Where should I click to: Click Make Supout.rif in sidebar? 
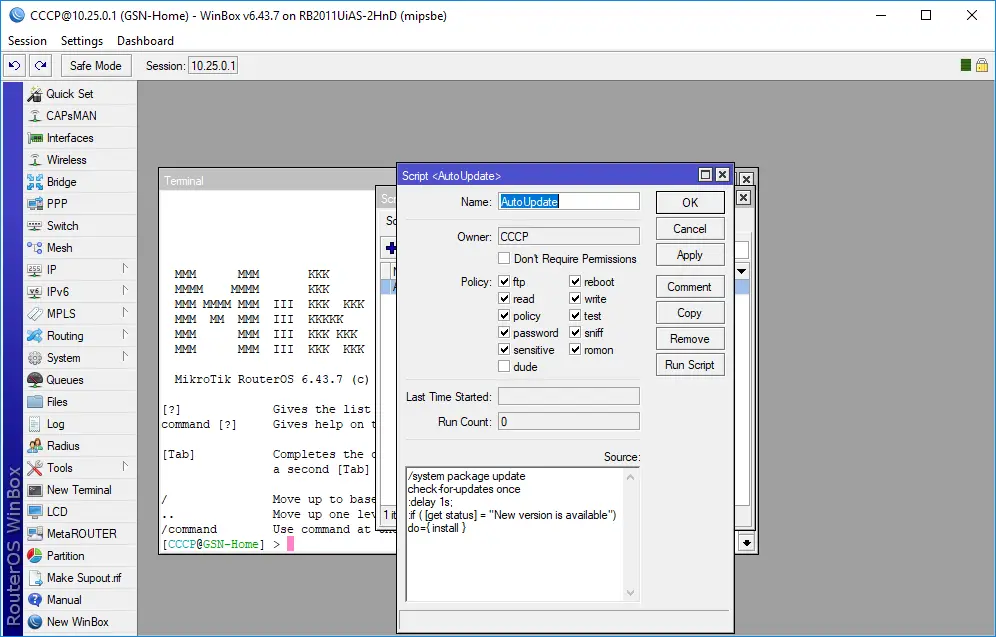click(x=80, y=578)
